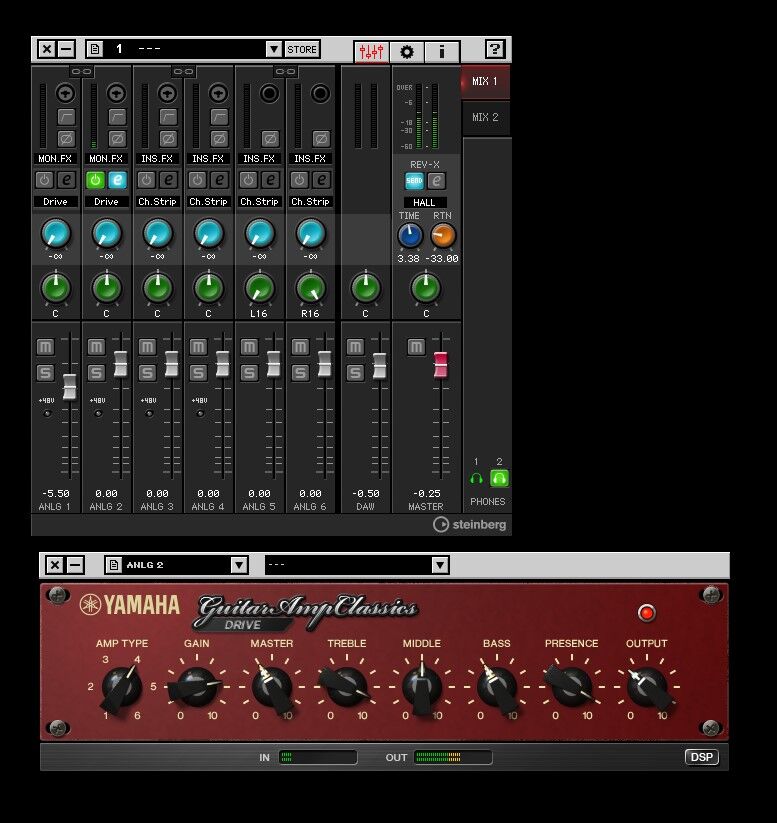This screenshot has height=823, width=777.
Task: Mute the MASTER channel
Action: pyautogui.click(x=416, y=347)
